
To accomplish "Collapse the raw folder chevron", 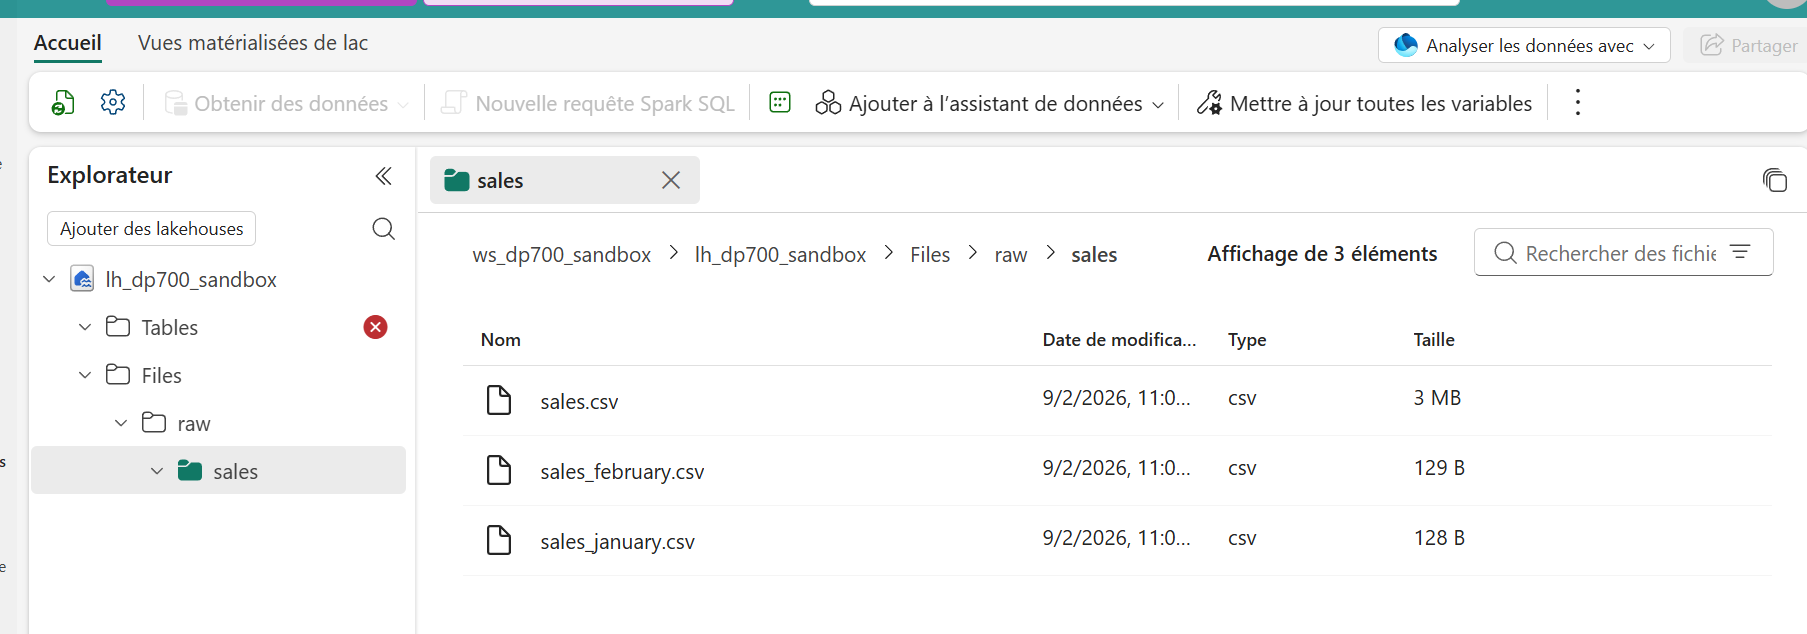I will [121, 423].
